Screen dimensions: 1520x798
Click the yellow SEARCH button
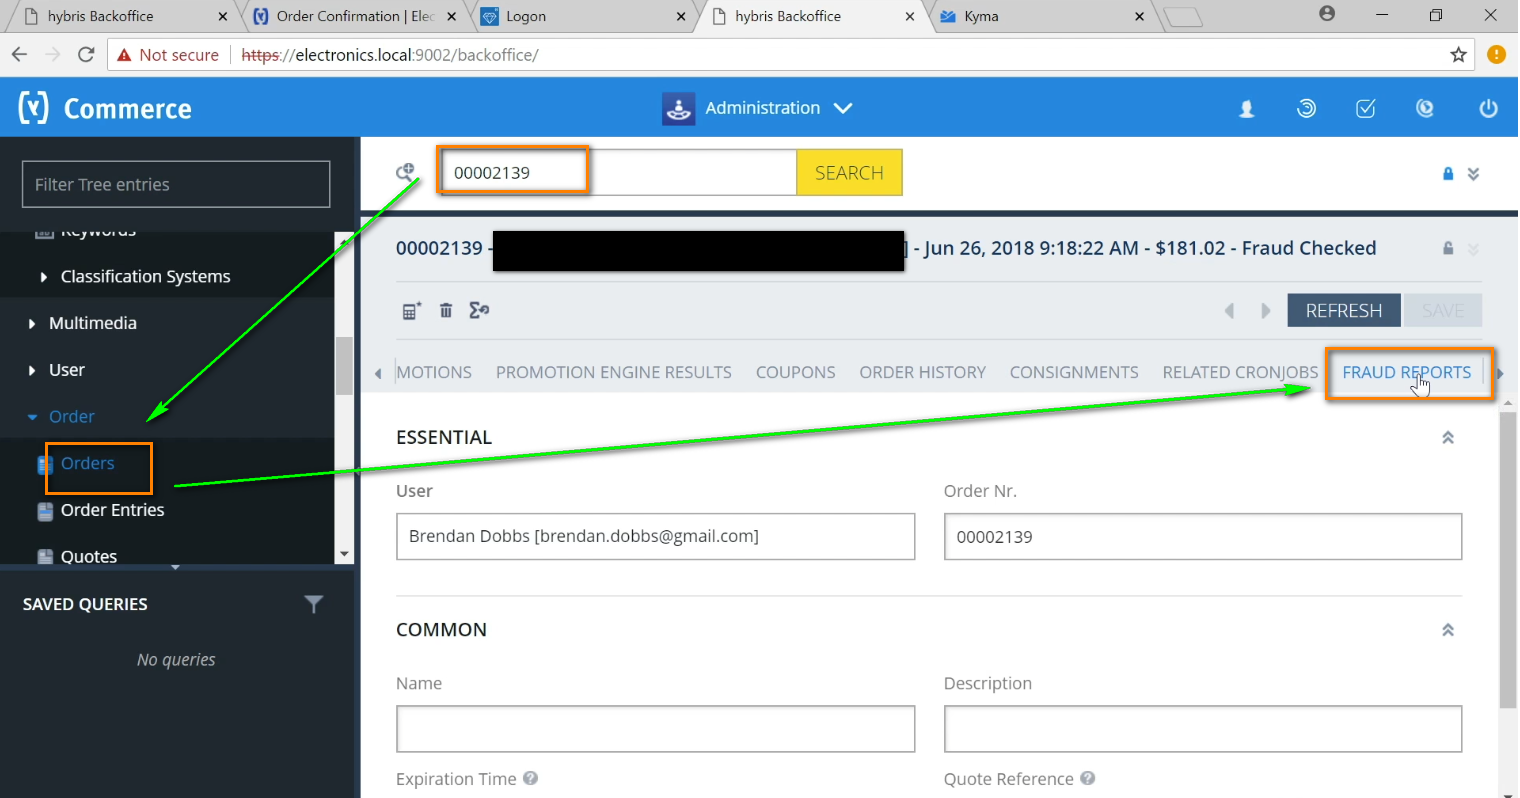click(849, 173)
